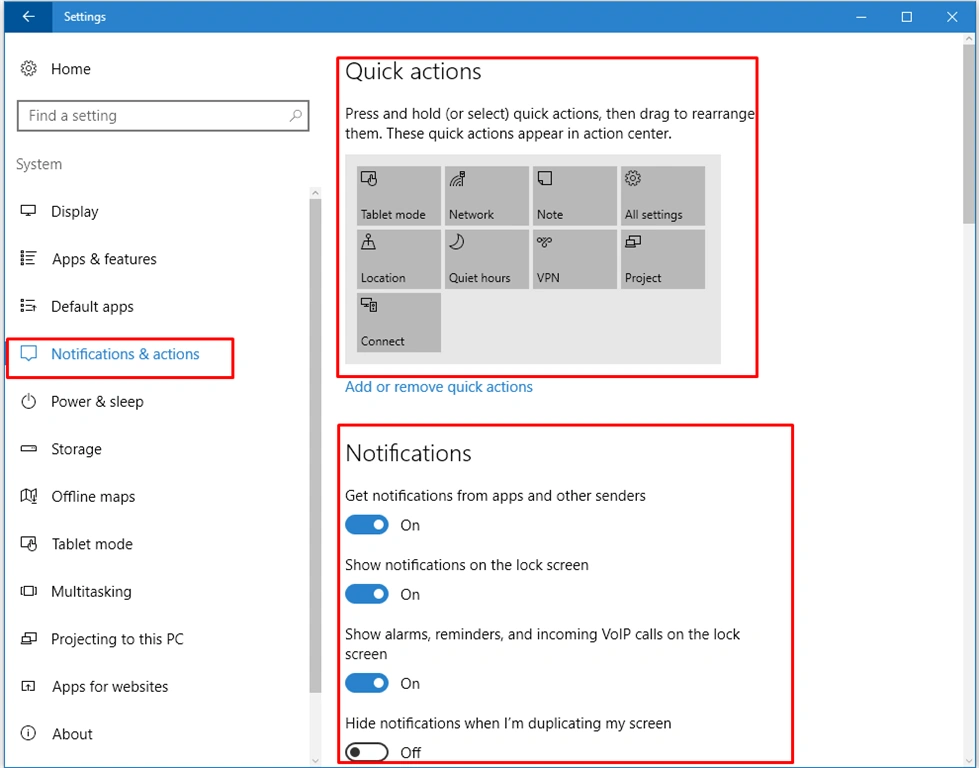Toggle Show notifications on the lock screen
The image size is (979, 768).
(367, 594)
